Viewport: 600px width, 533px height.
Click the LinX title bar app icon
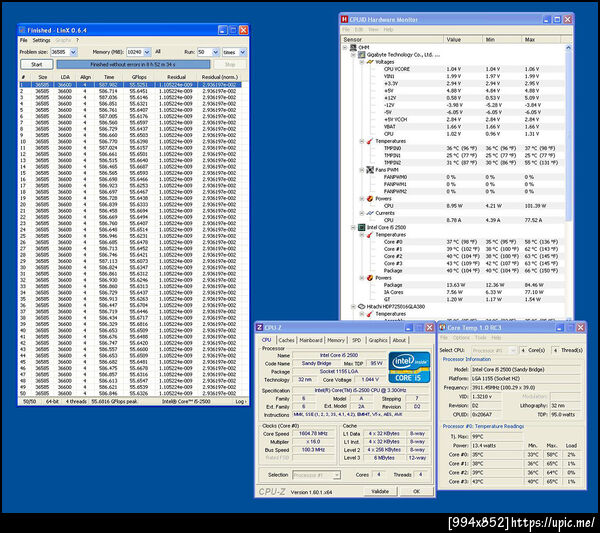[22, 30]
